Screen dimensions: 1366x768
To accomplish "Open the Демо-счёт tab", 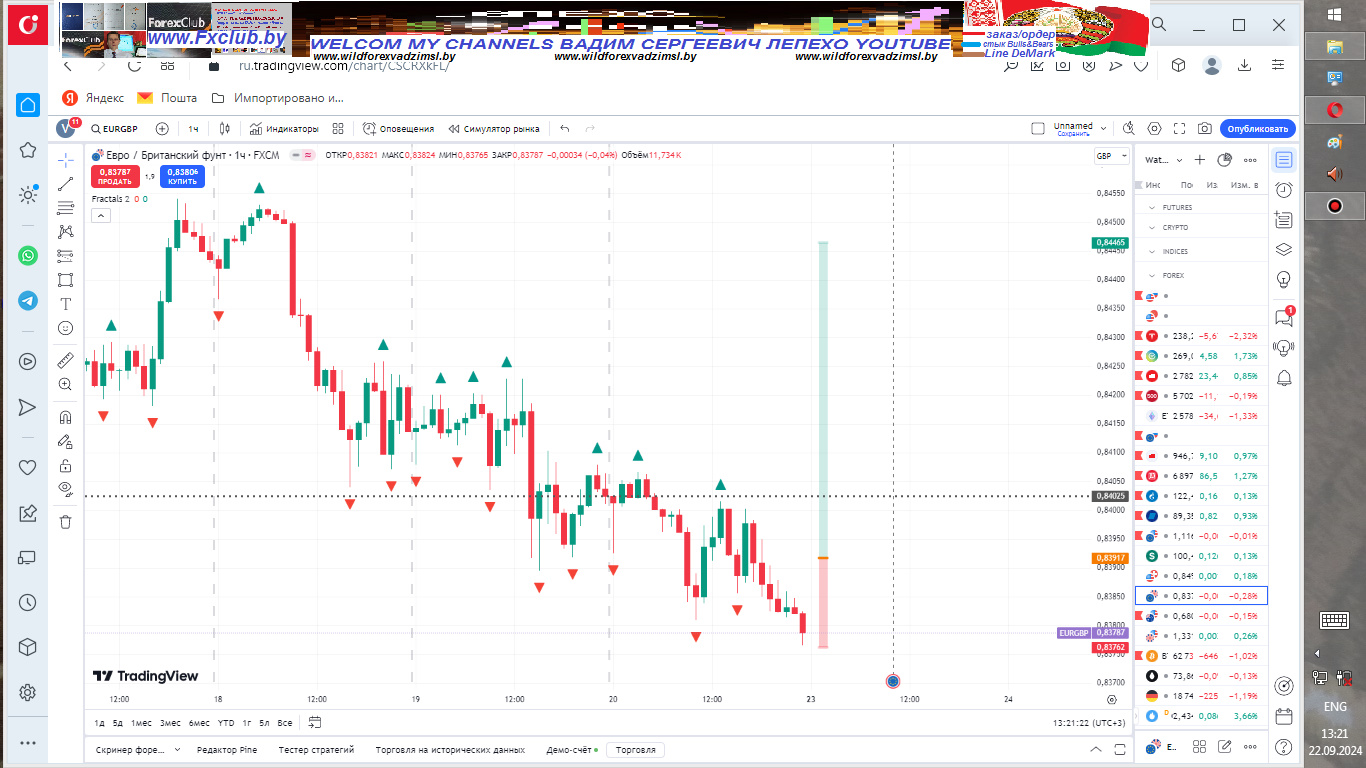I will (x=572, y=749).
